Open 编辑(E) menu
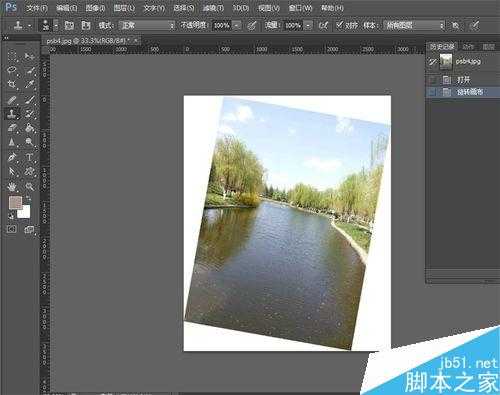 coord(66,8)
